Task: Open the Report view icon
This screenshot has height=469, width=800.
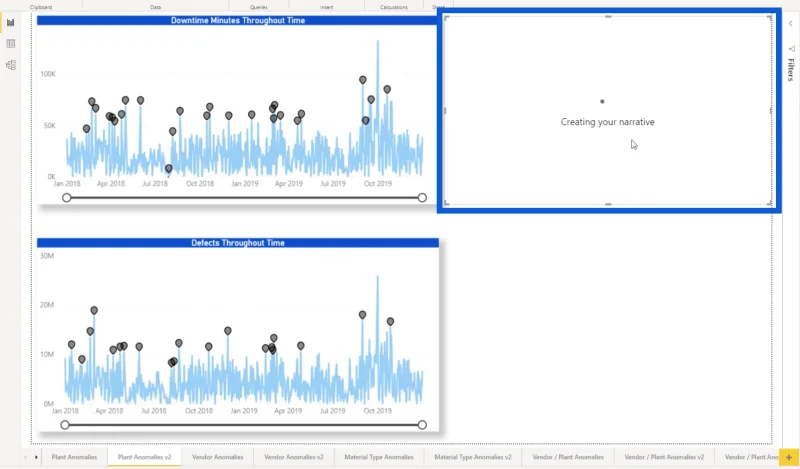Action: point(10,22)
